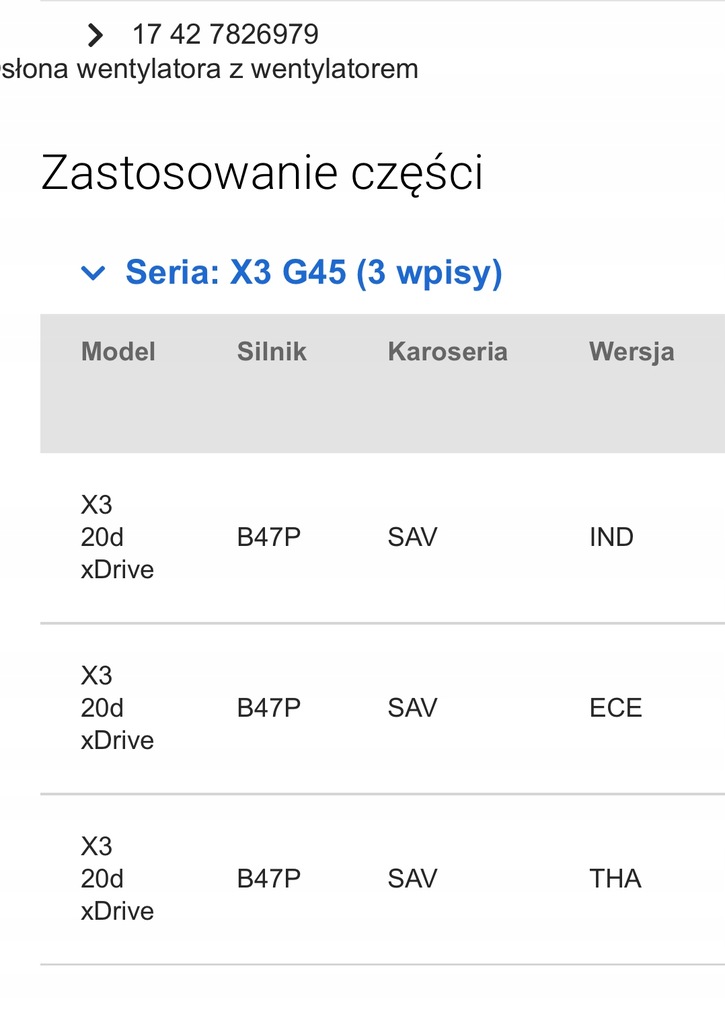
Task: Open the osłona wentylatora z wentylatorem link
Action: pyautogui.click(x=209, y=69)
